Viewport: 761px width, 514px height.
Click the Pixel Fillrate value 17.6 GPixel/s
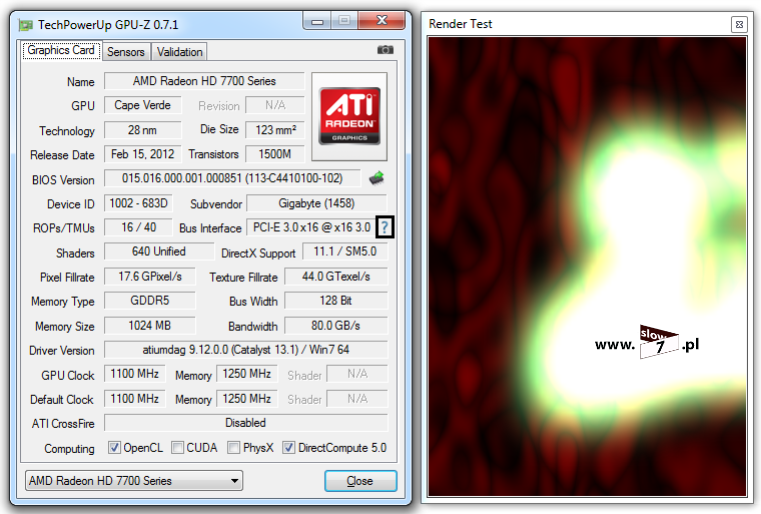coord(150,277)
